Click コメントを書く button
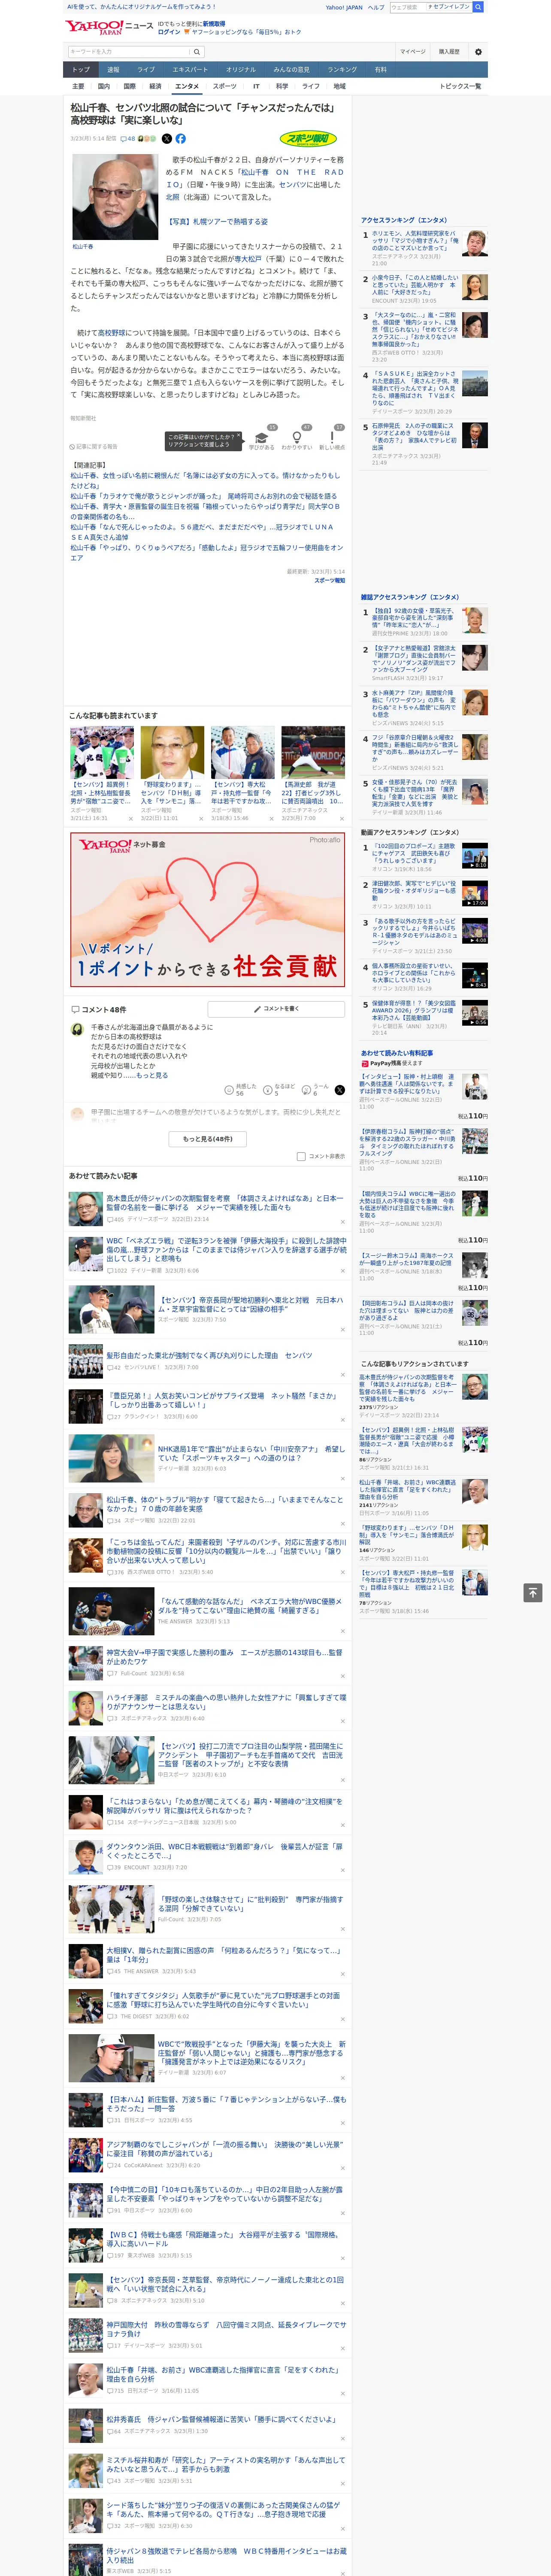Image resolution: width=551 pixels, height=2576 pixels. [x=277, y=1009]
